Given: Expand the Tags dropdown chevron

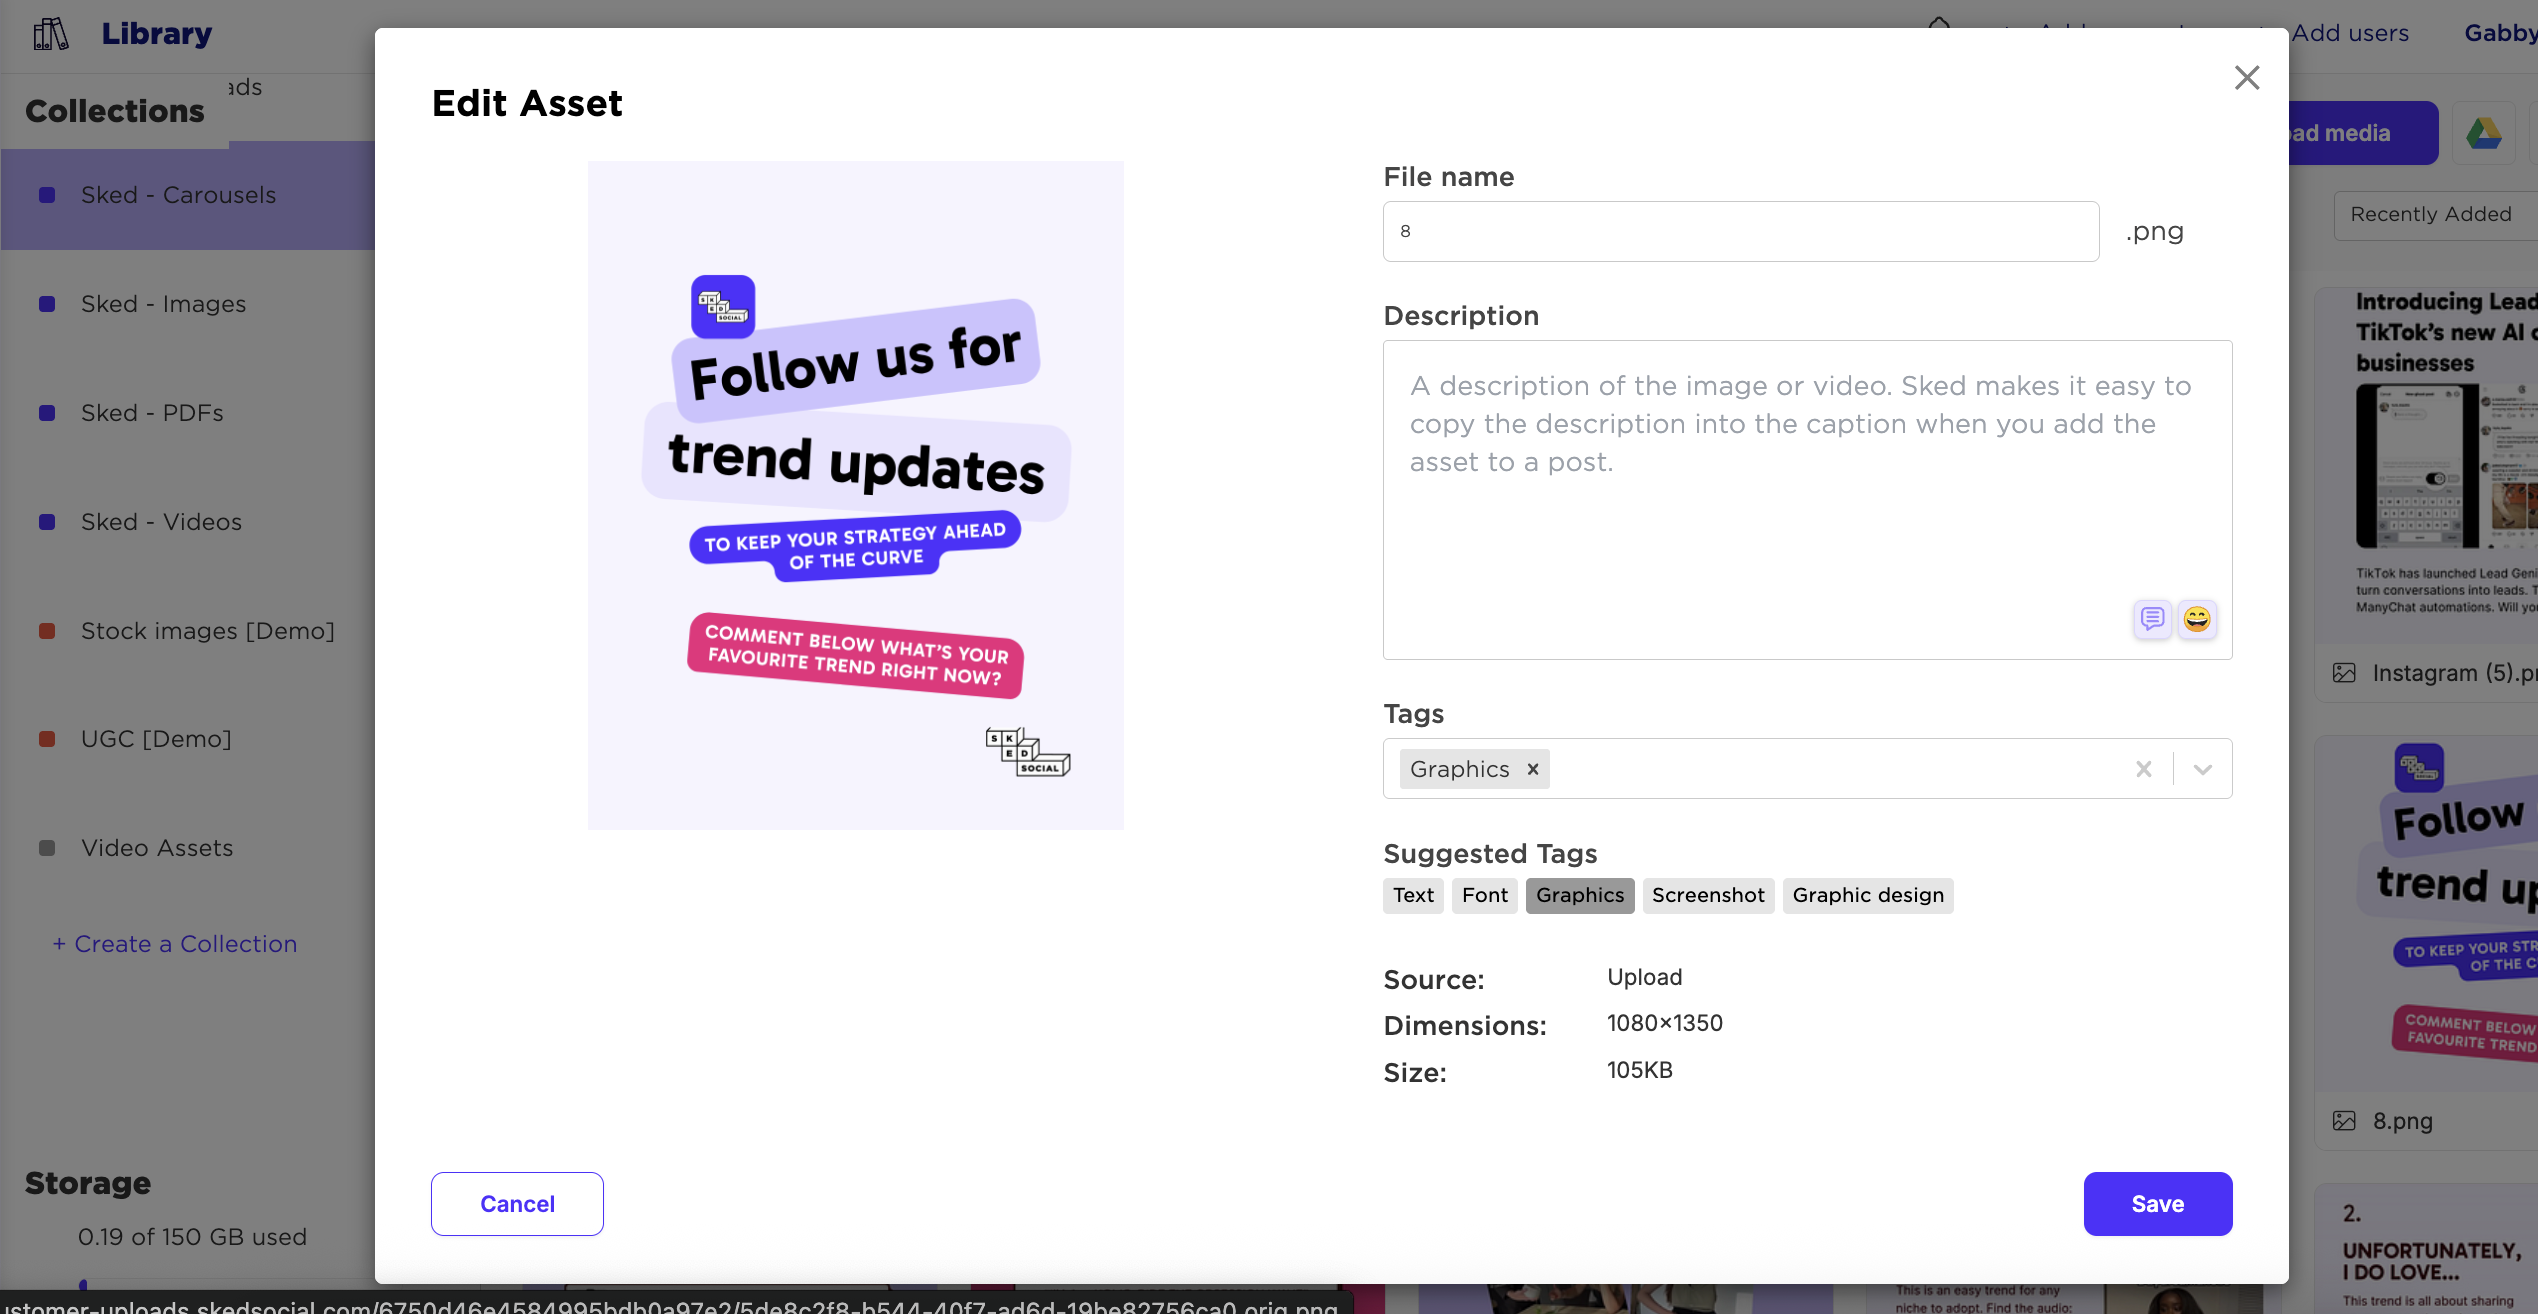Looking at the screenshot, I should [2202, 769].
